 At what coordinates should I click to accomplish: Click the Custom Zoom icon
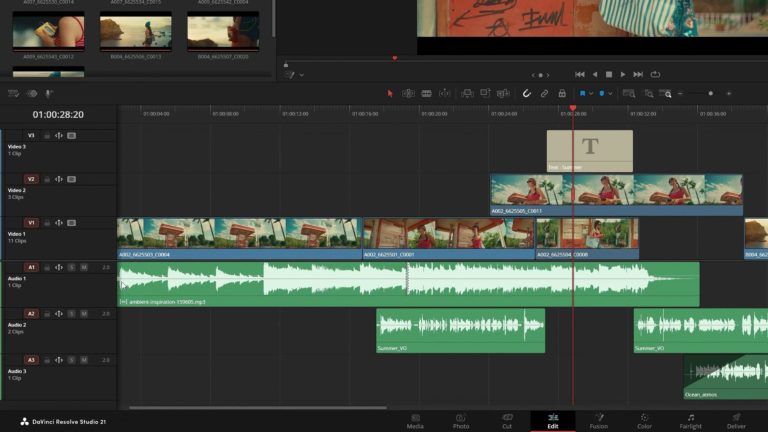tap(666, 94)
